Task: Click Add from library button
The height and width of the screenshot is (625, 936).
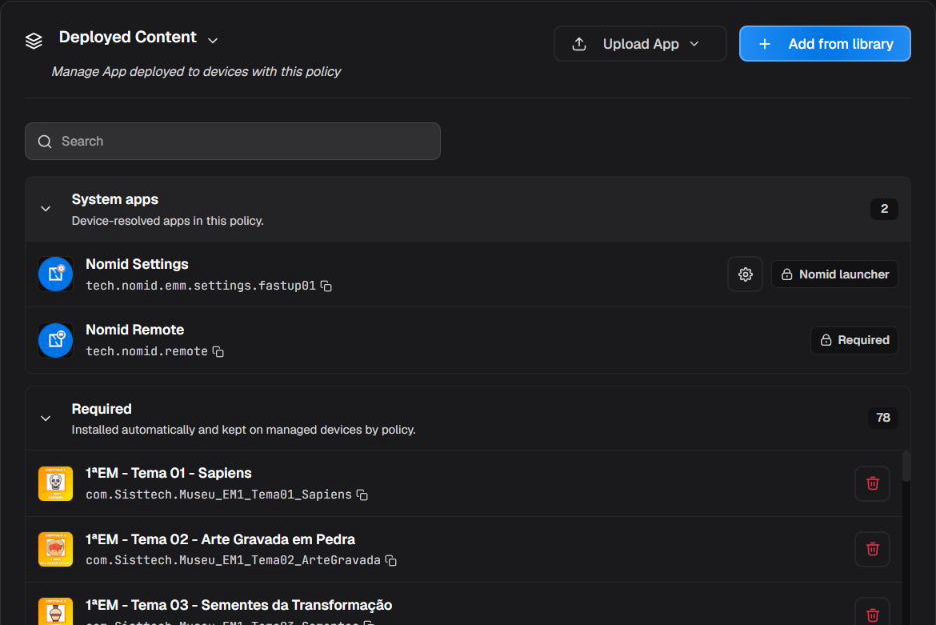Action: click(x=824, y=44)
